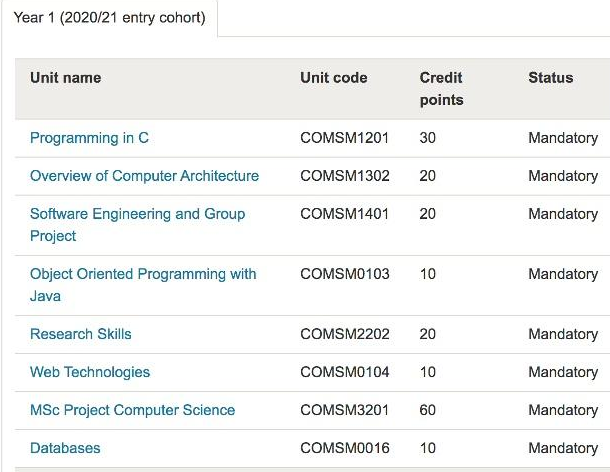Click the Credit points column header
This screenshot has height=472, width=610.
pos(441,89)
